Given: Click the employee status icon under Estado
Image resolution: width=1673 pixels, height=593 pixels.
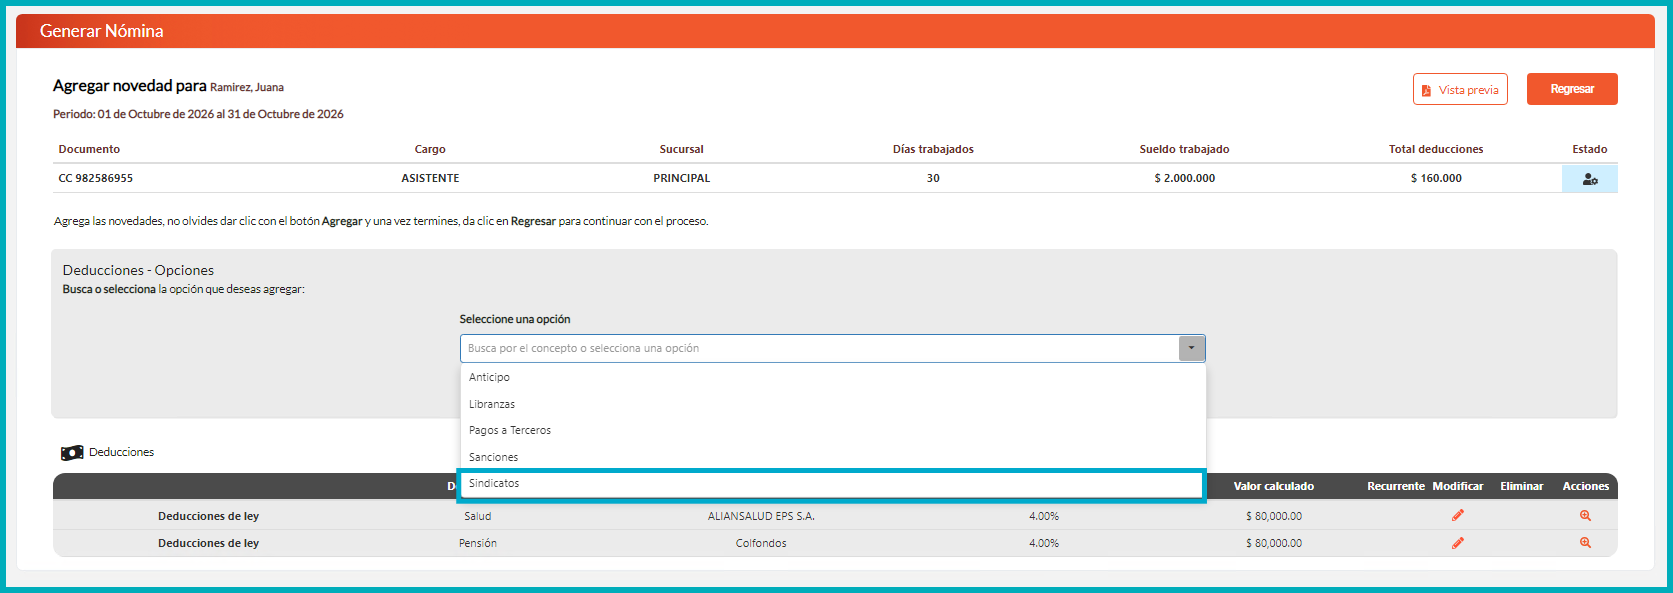Looking at the screenshot, I should [x=1589, y=179].
